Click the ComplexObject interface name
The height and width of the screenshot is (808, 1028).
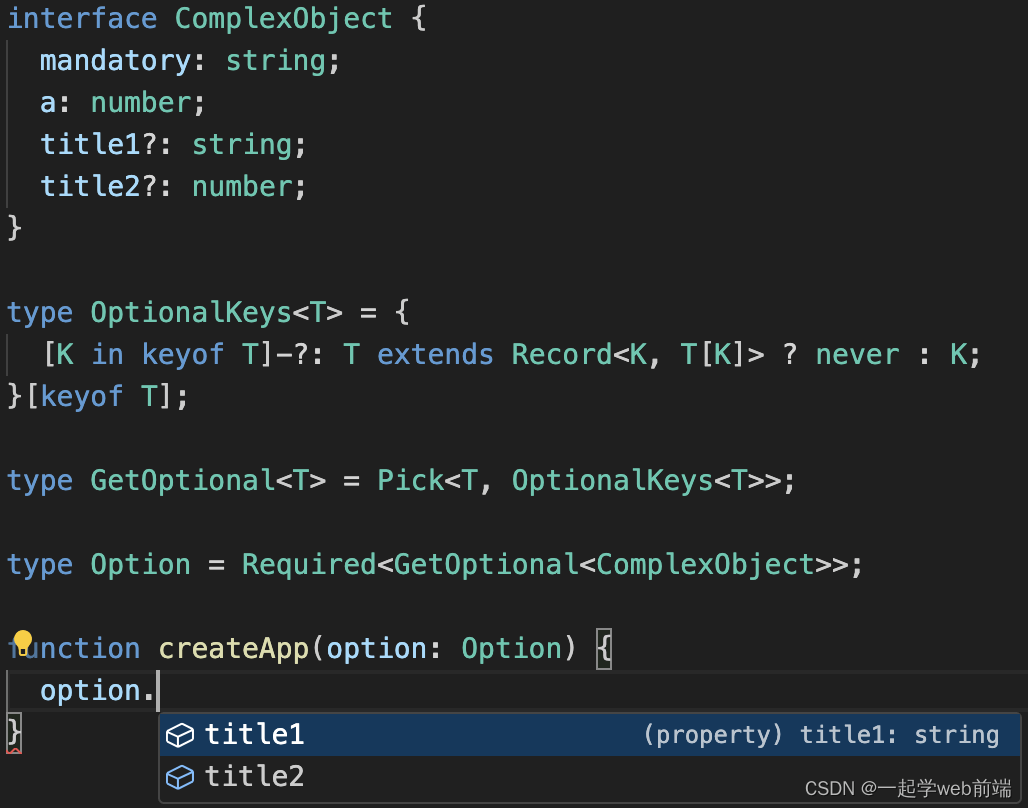(283, 18)
